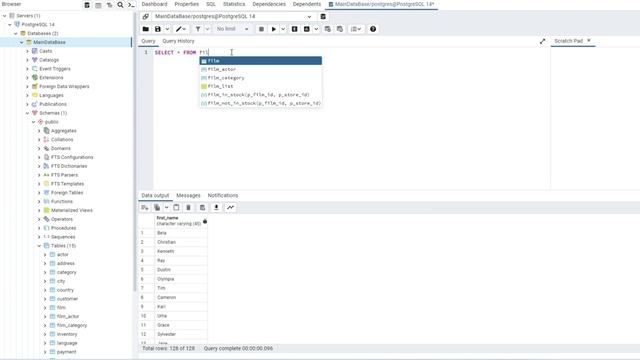Click the Save Data Changes icon
The height and width of the screenshot is (360, 640).
tap(202, 207)
